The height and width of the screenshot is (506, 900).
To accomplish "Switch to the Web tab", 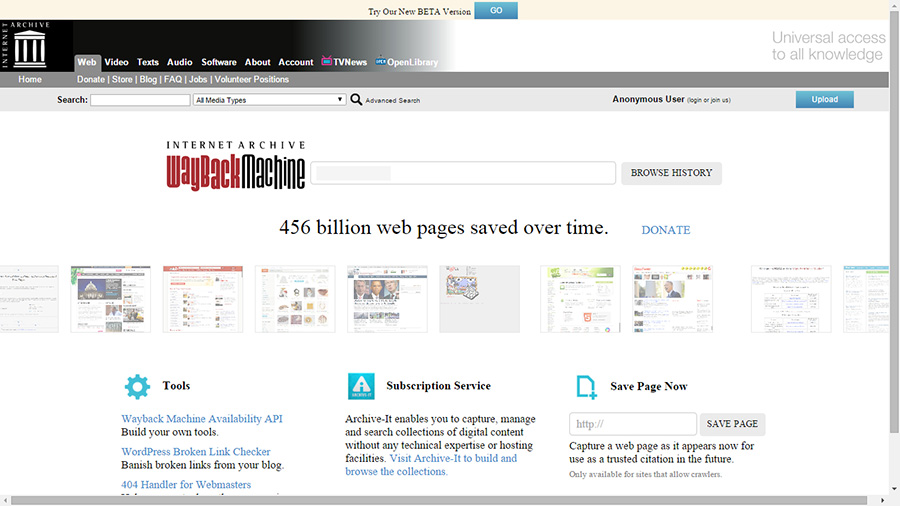I will (87, 63).
